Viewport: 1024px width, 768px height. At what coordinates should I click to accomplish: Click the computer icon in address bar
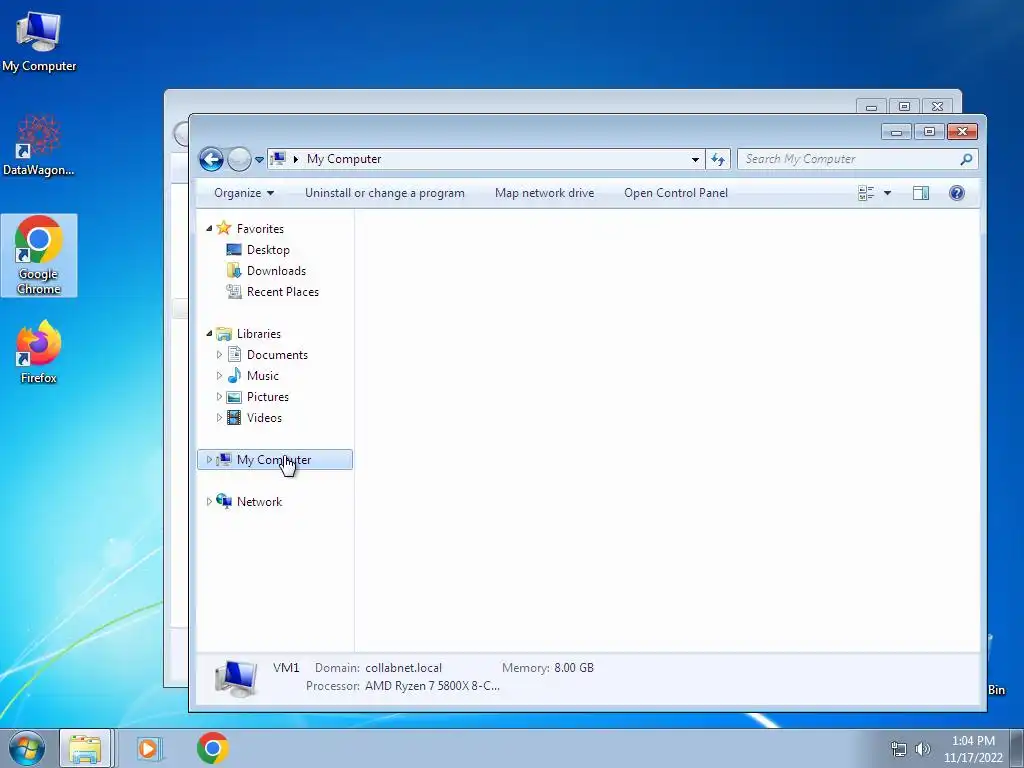pos(278,159)
